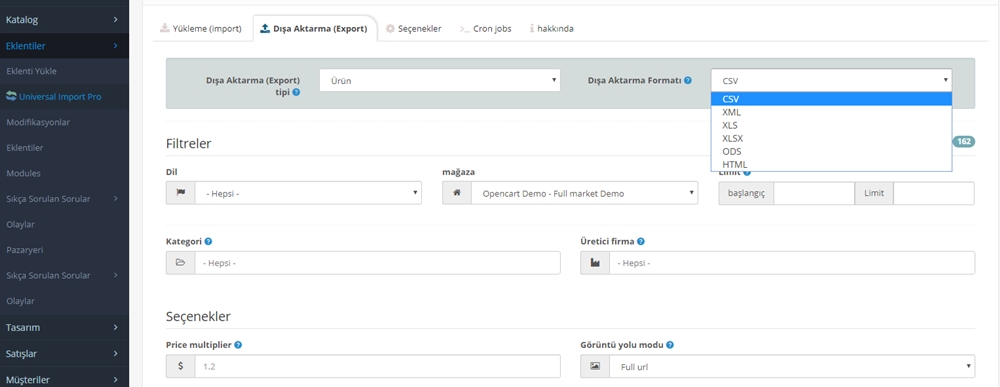Focus the Limit number input field
This screenshot has height=387, width=1000.
[934, 193]
